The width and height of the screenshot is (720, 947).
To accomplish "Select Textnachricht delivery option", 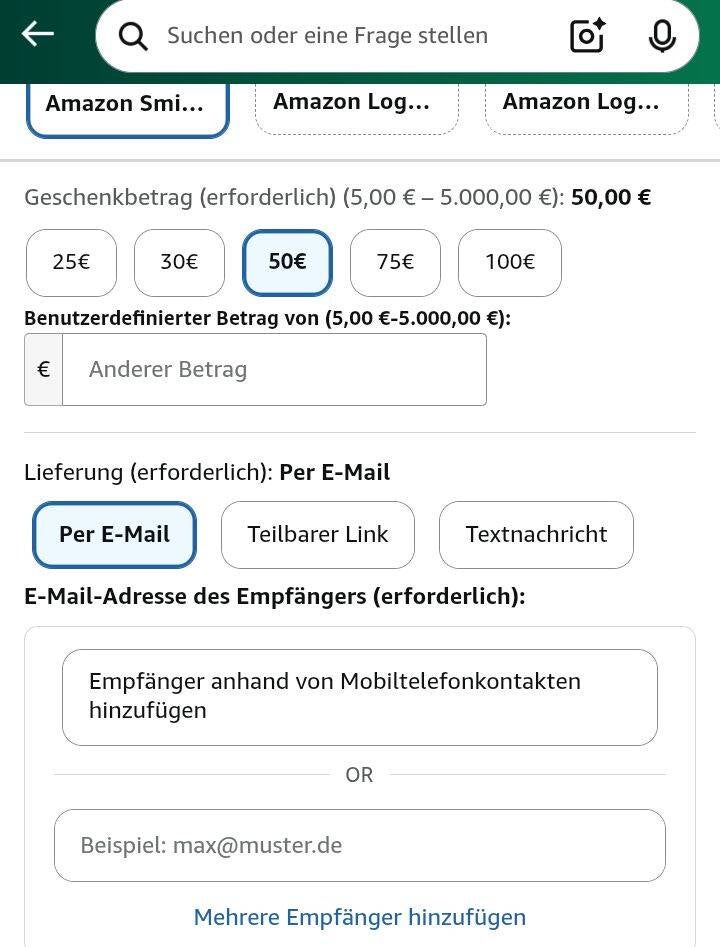I will 536,534.
